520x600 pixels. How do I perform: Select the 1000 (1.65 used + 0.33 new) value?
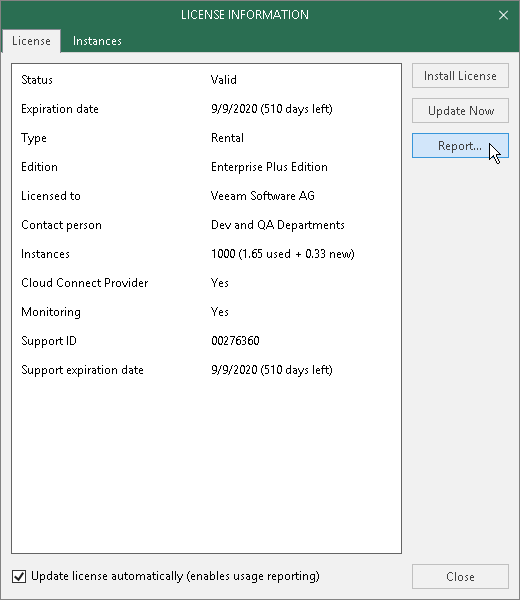283,254
